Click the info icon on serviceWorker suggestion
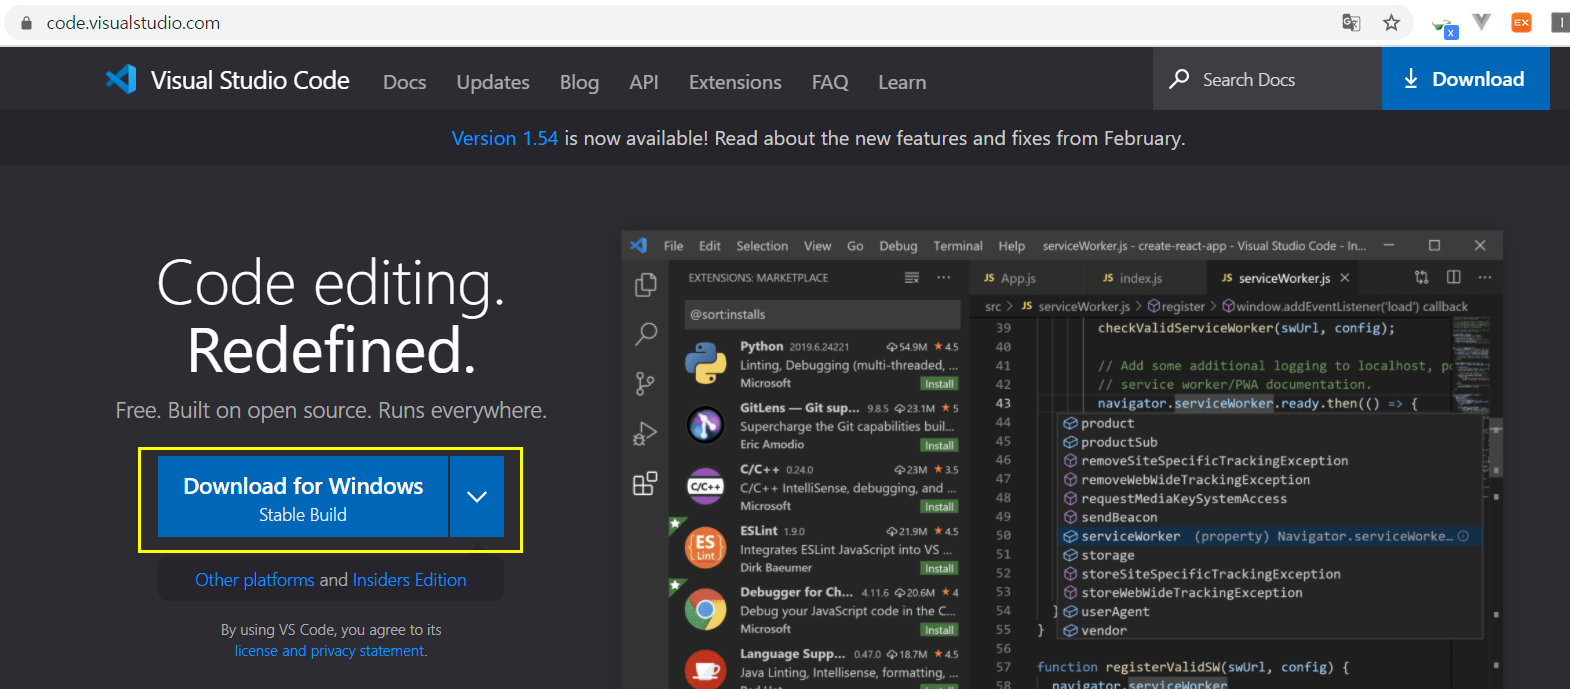The width and height of the screenshot is (1570, 689). 1463,536
